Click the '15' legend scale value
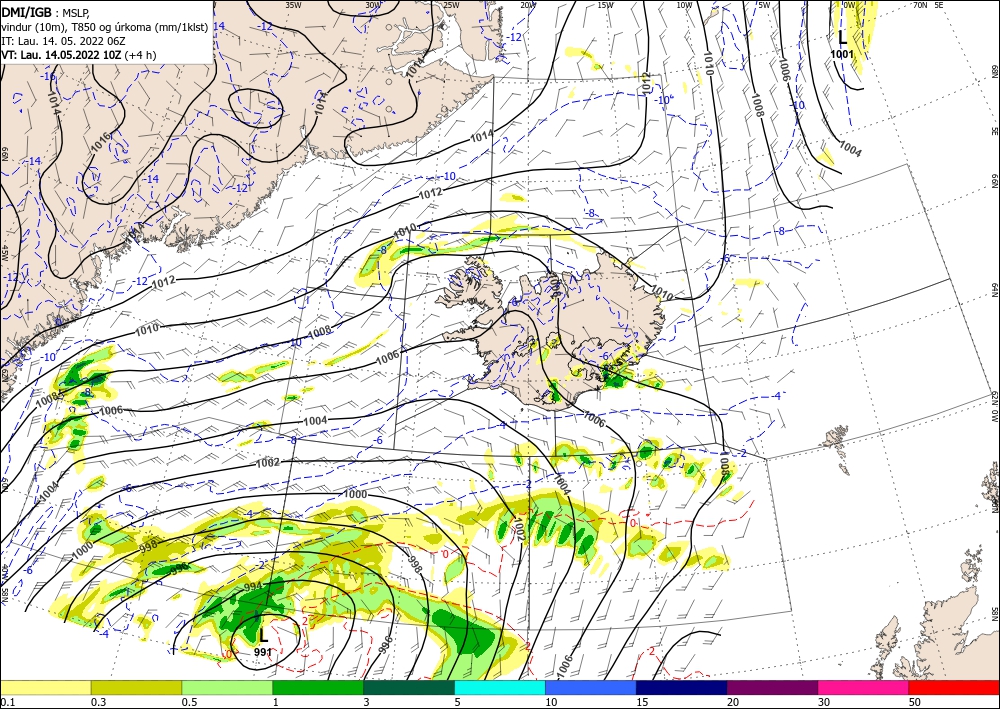Screen dimensions: 1000x709 [642, 702]
